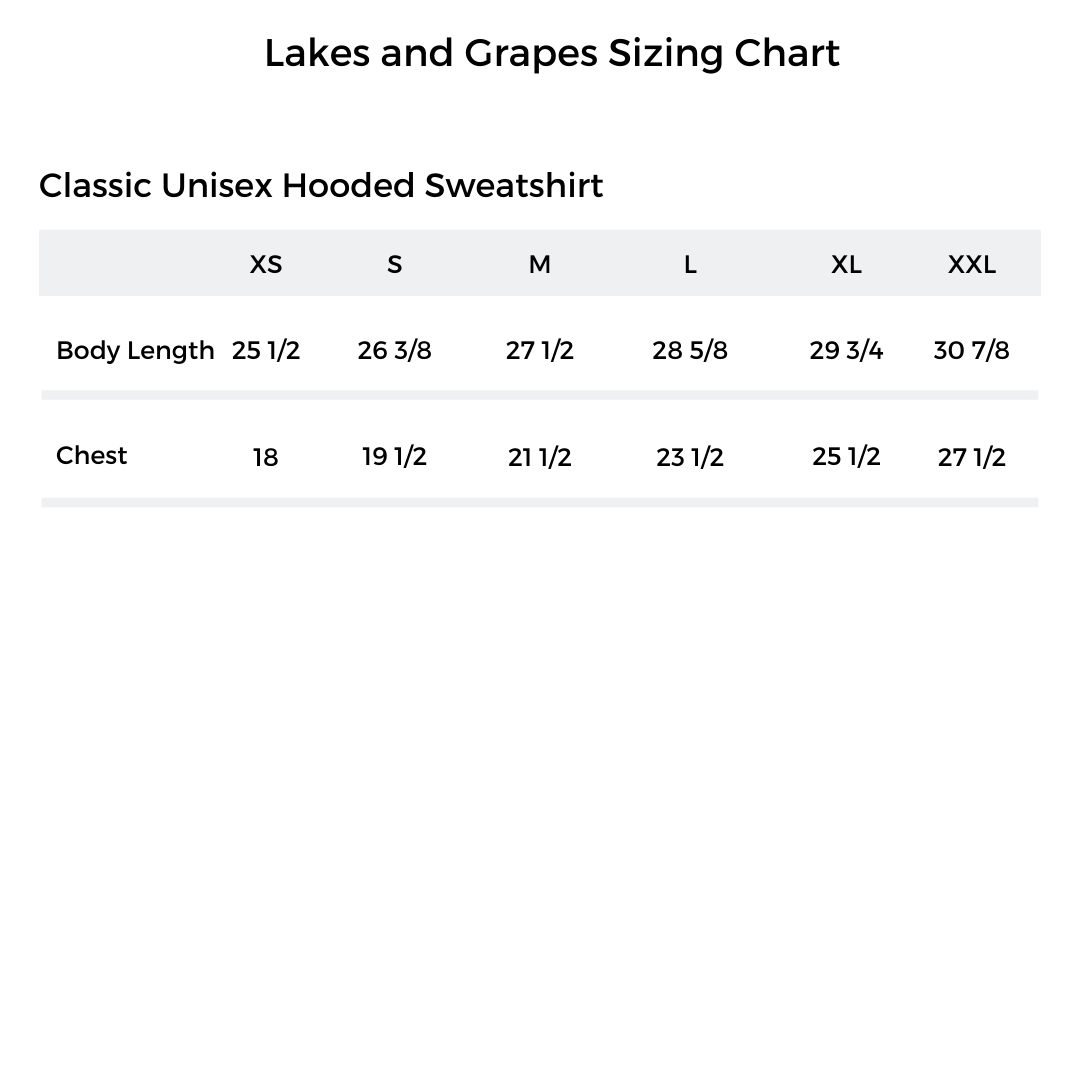This screenshot has width=1080, height=1080.
Task: Select the XS chest value 18
Action: coord(265,458)
